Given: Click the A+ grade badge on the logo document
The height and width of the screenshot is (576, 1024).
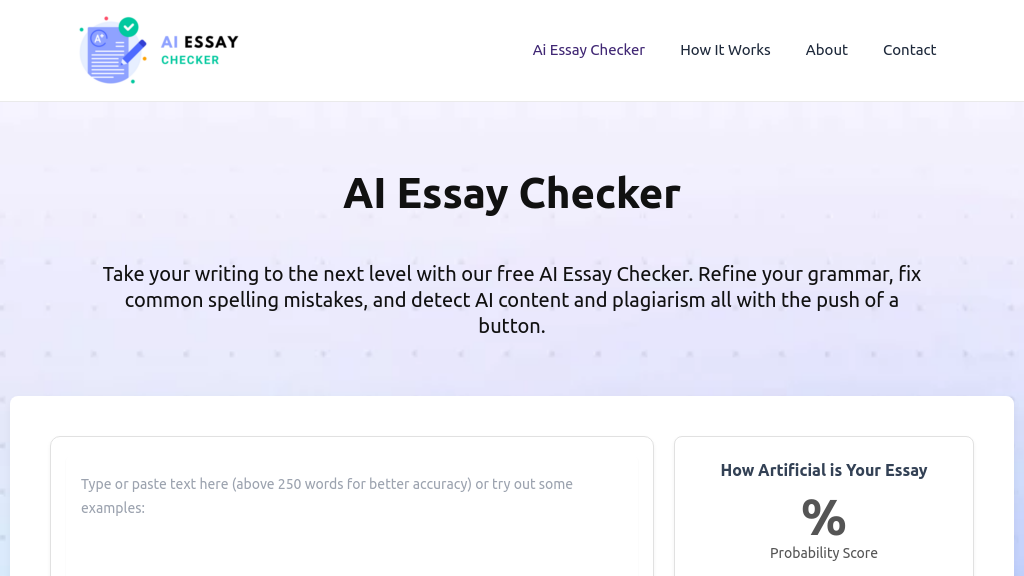Looking at the screenshot, I should pos(99,37).
